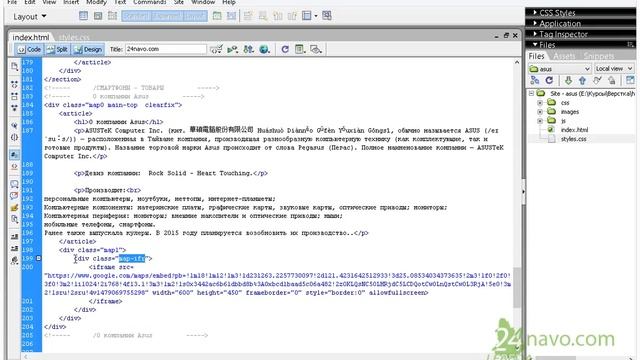Viewport: 640px width, 360px height.
Task: Click Preview in Browser globe icon
Action: point(264,49)
